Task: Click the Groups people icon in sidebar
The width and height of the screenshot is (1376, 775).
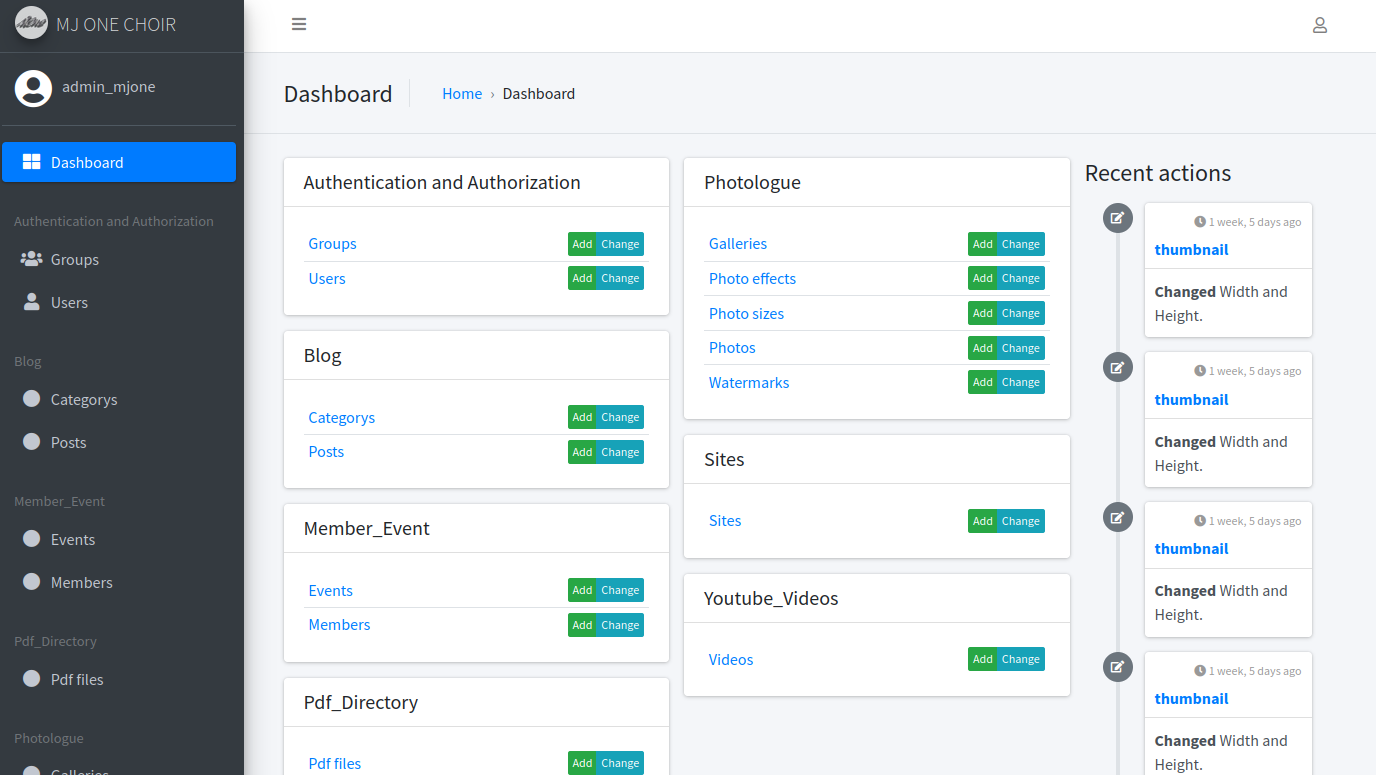Action: (31, 259)
